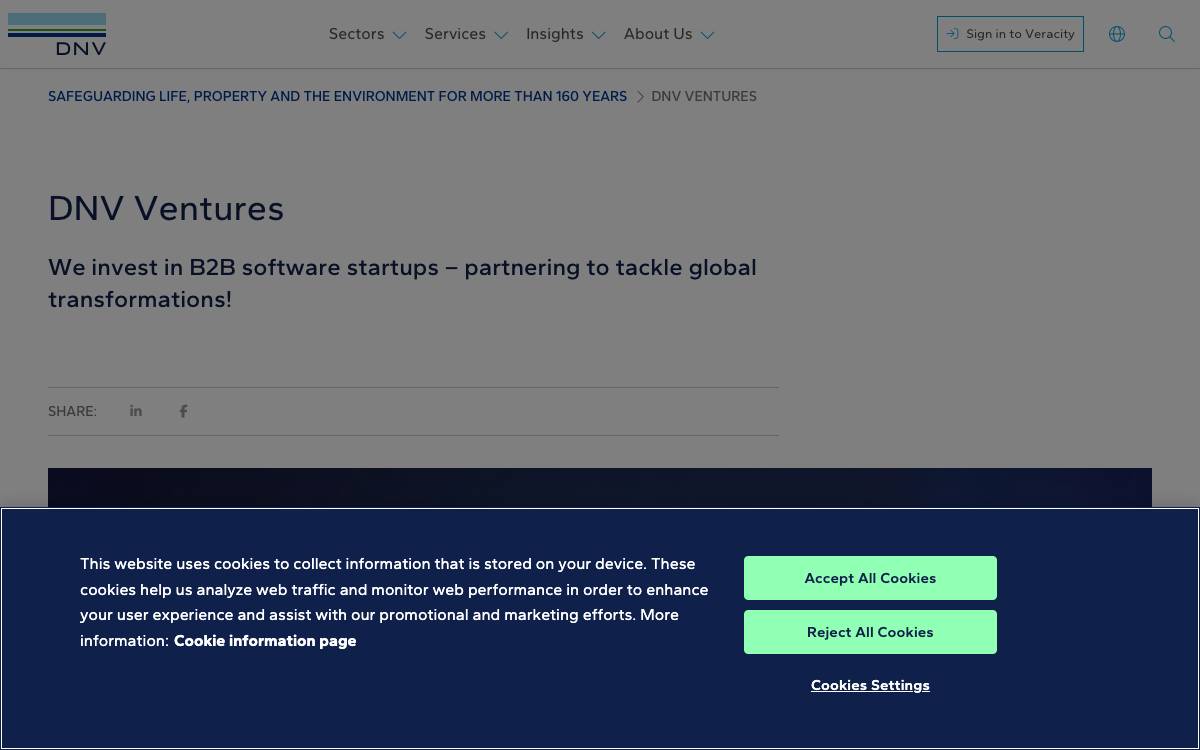Share page on Facebook

pyautogui.click(x=183, y=411)
